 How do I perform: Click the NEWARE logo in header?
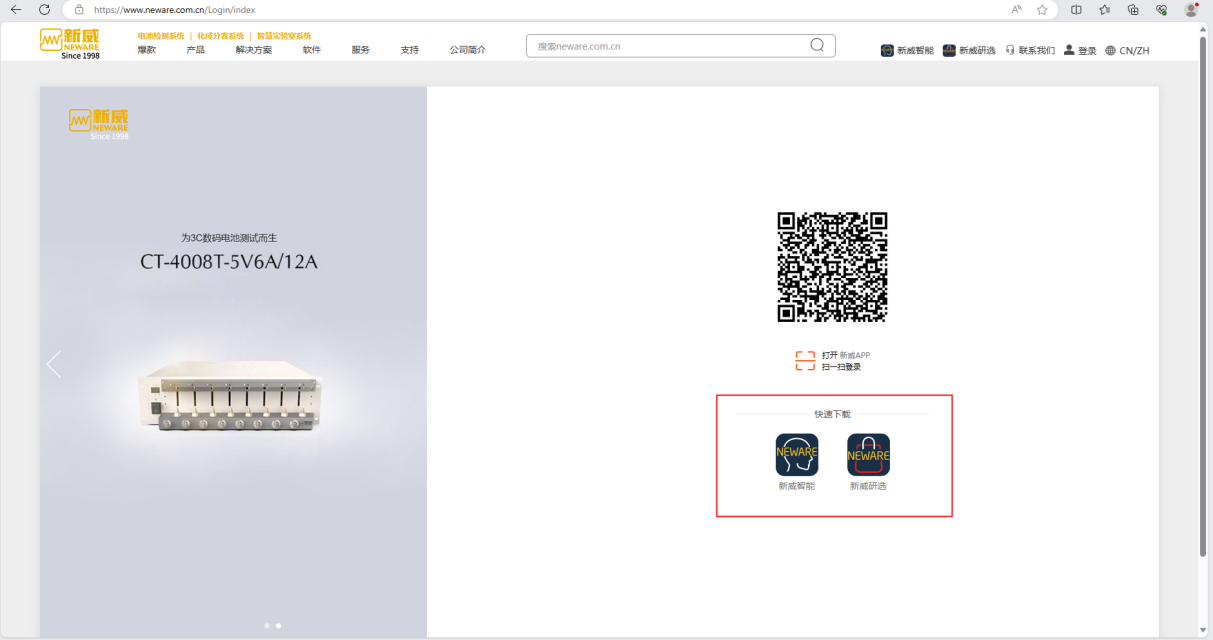pyautogui.click(x=70, y=43)
